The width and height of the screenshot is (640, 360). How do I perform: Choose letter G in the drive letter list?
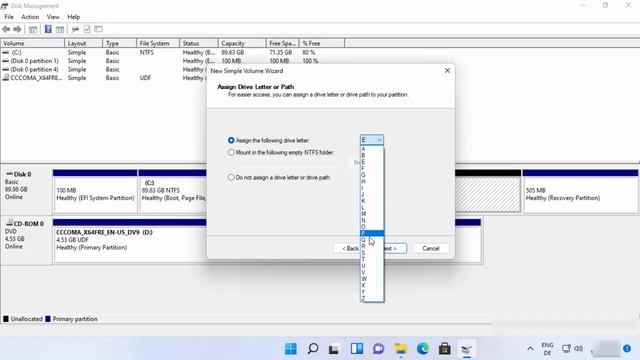372,175
